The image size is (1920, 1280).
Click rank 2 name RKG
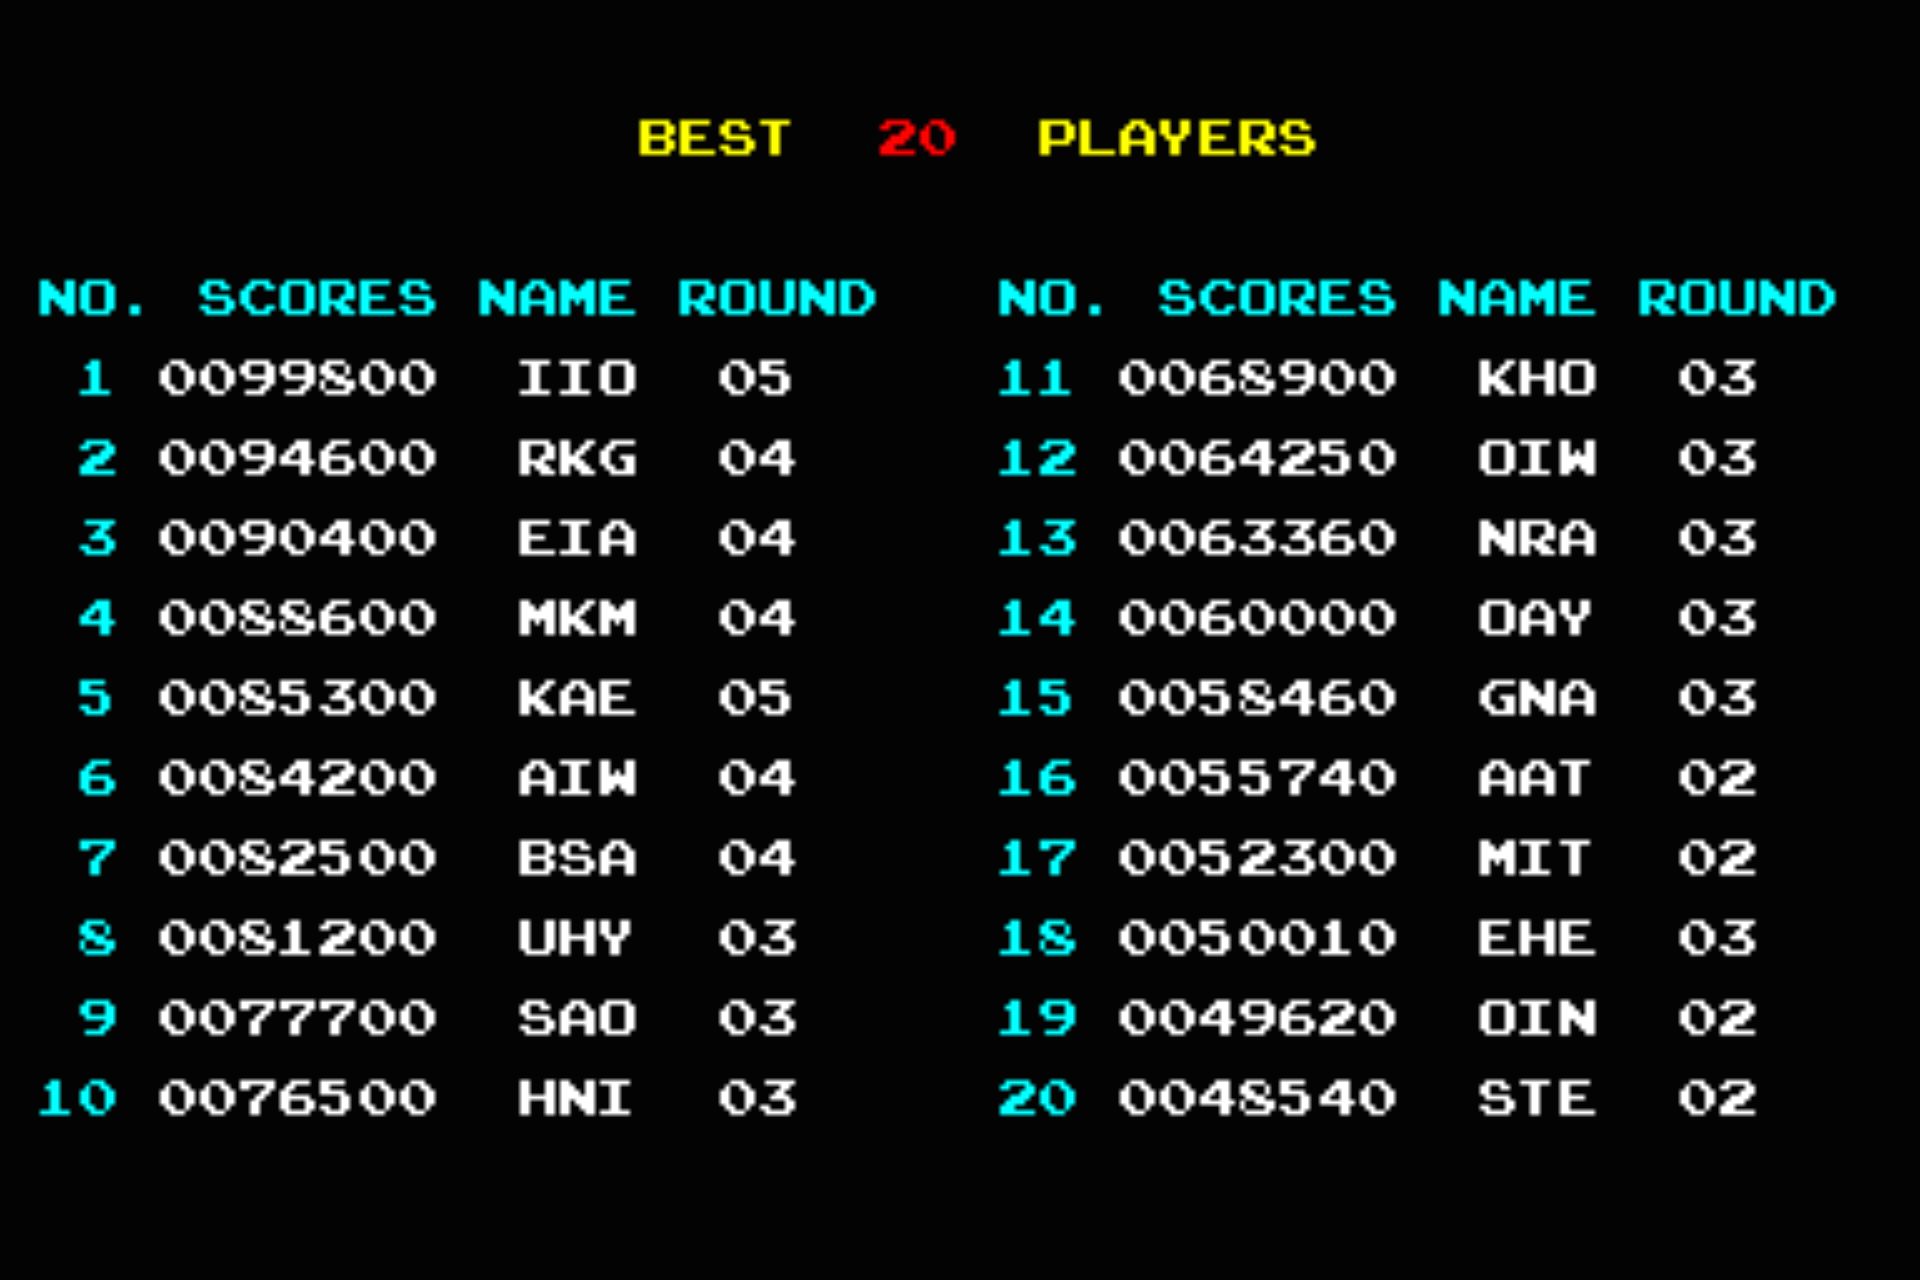(576, 458)
